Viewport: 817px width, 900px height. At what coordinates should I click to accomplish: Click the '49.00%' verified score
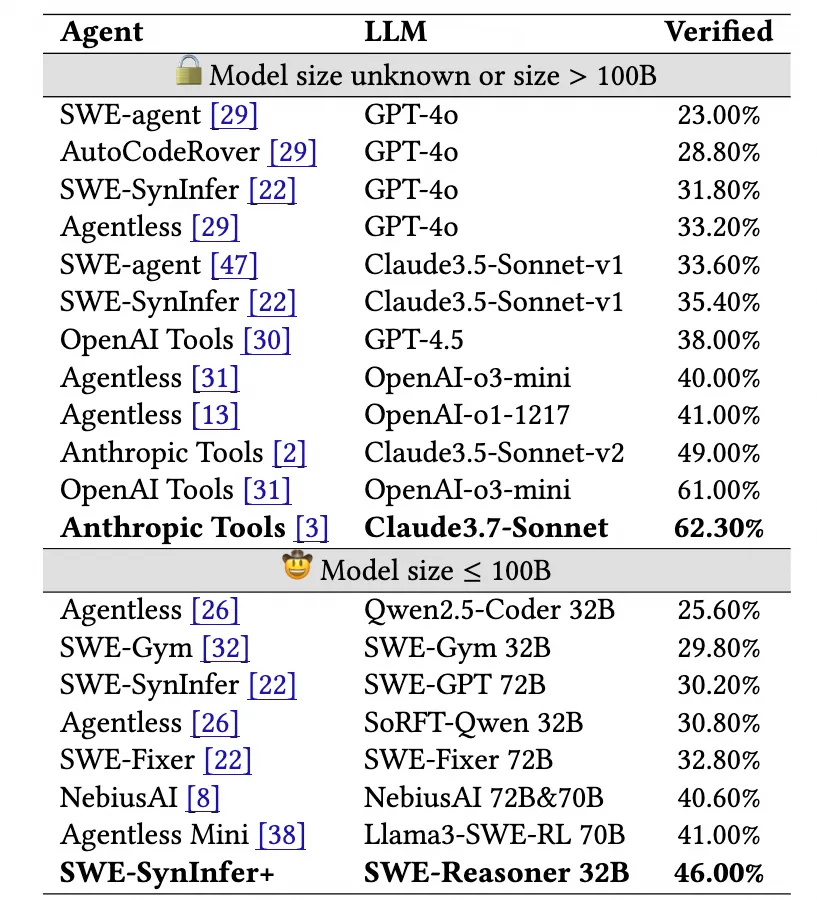(x=719, y=453)
